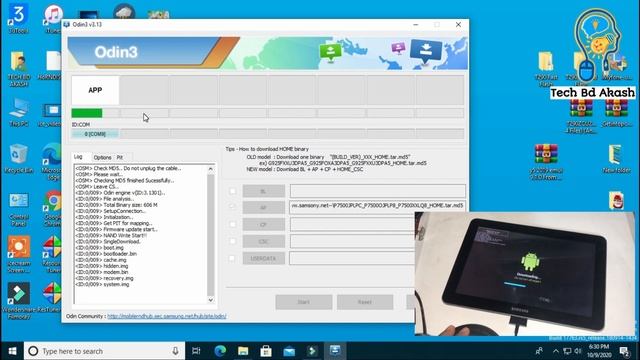Click the BL file button

tap(264, 191)
